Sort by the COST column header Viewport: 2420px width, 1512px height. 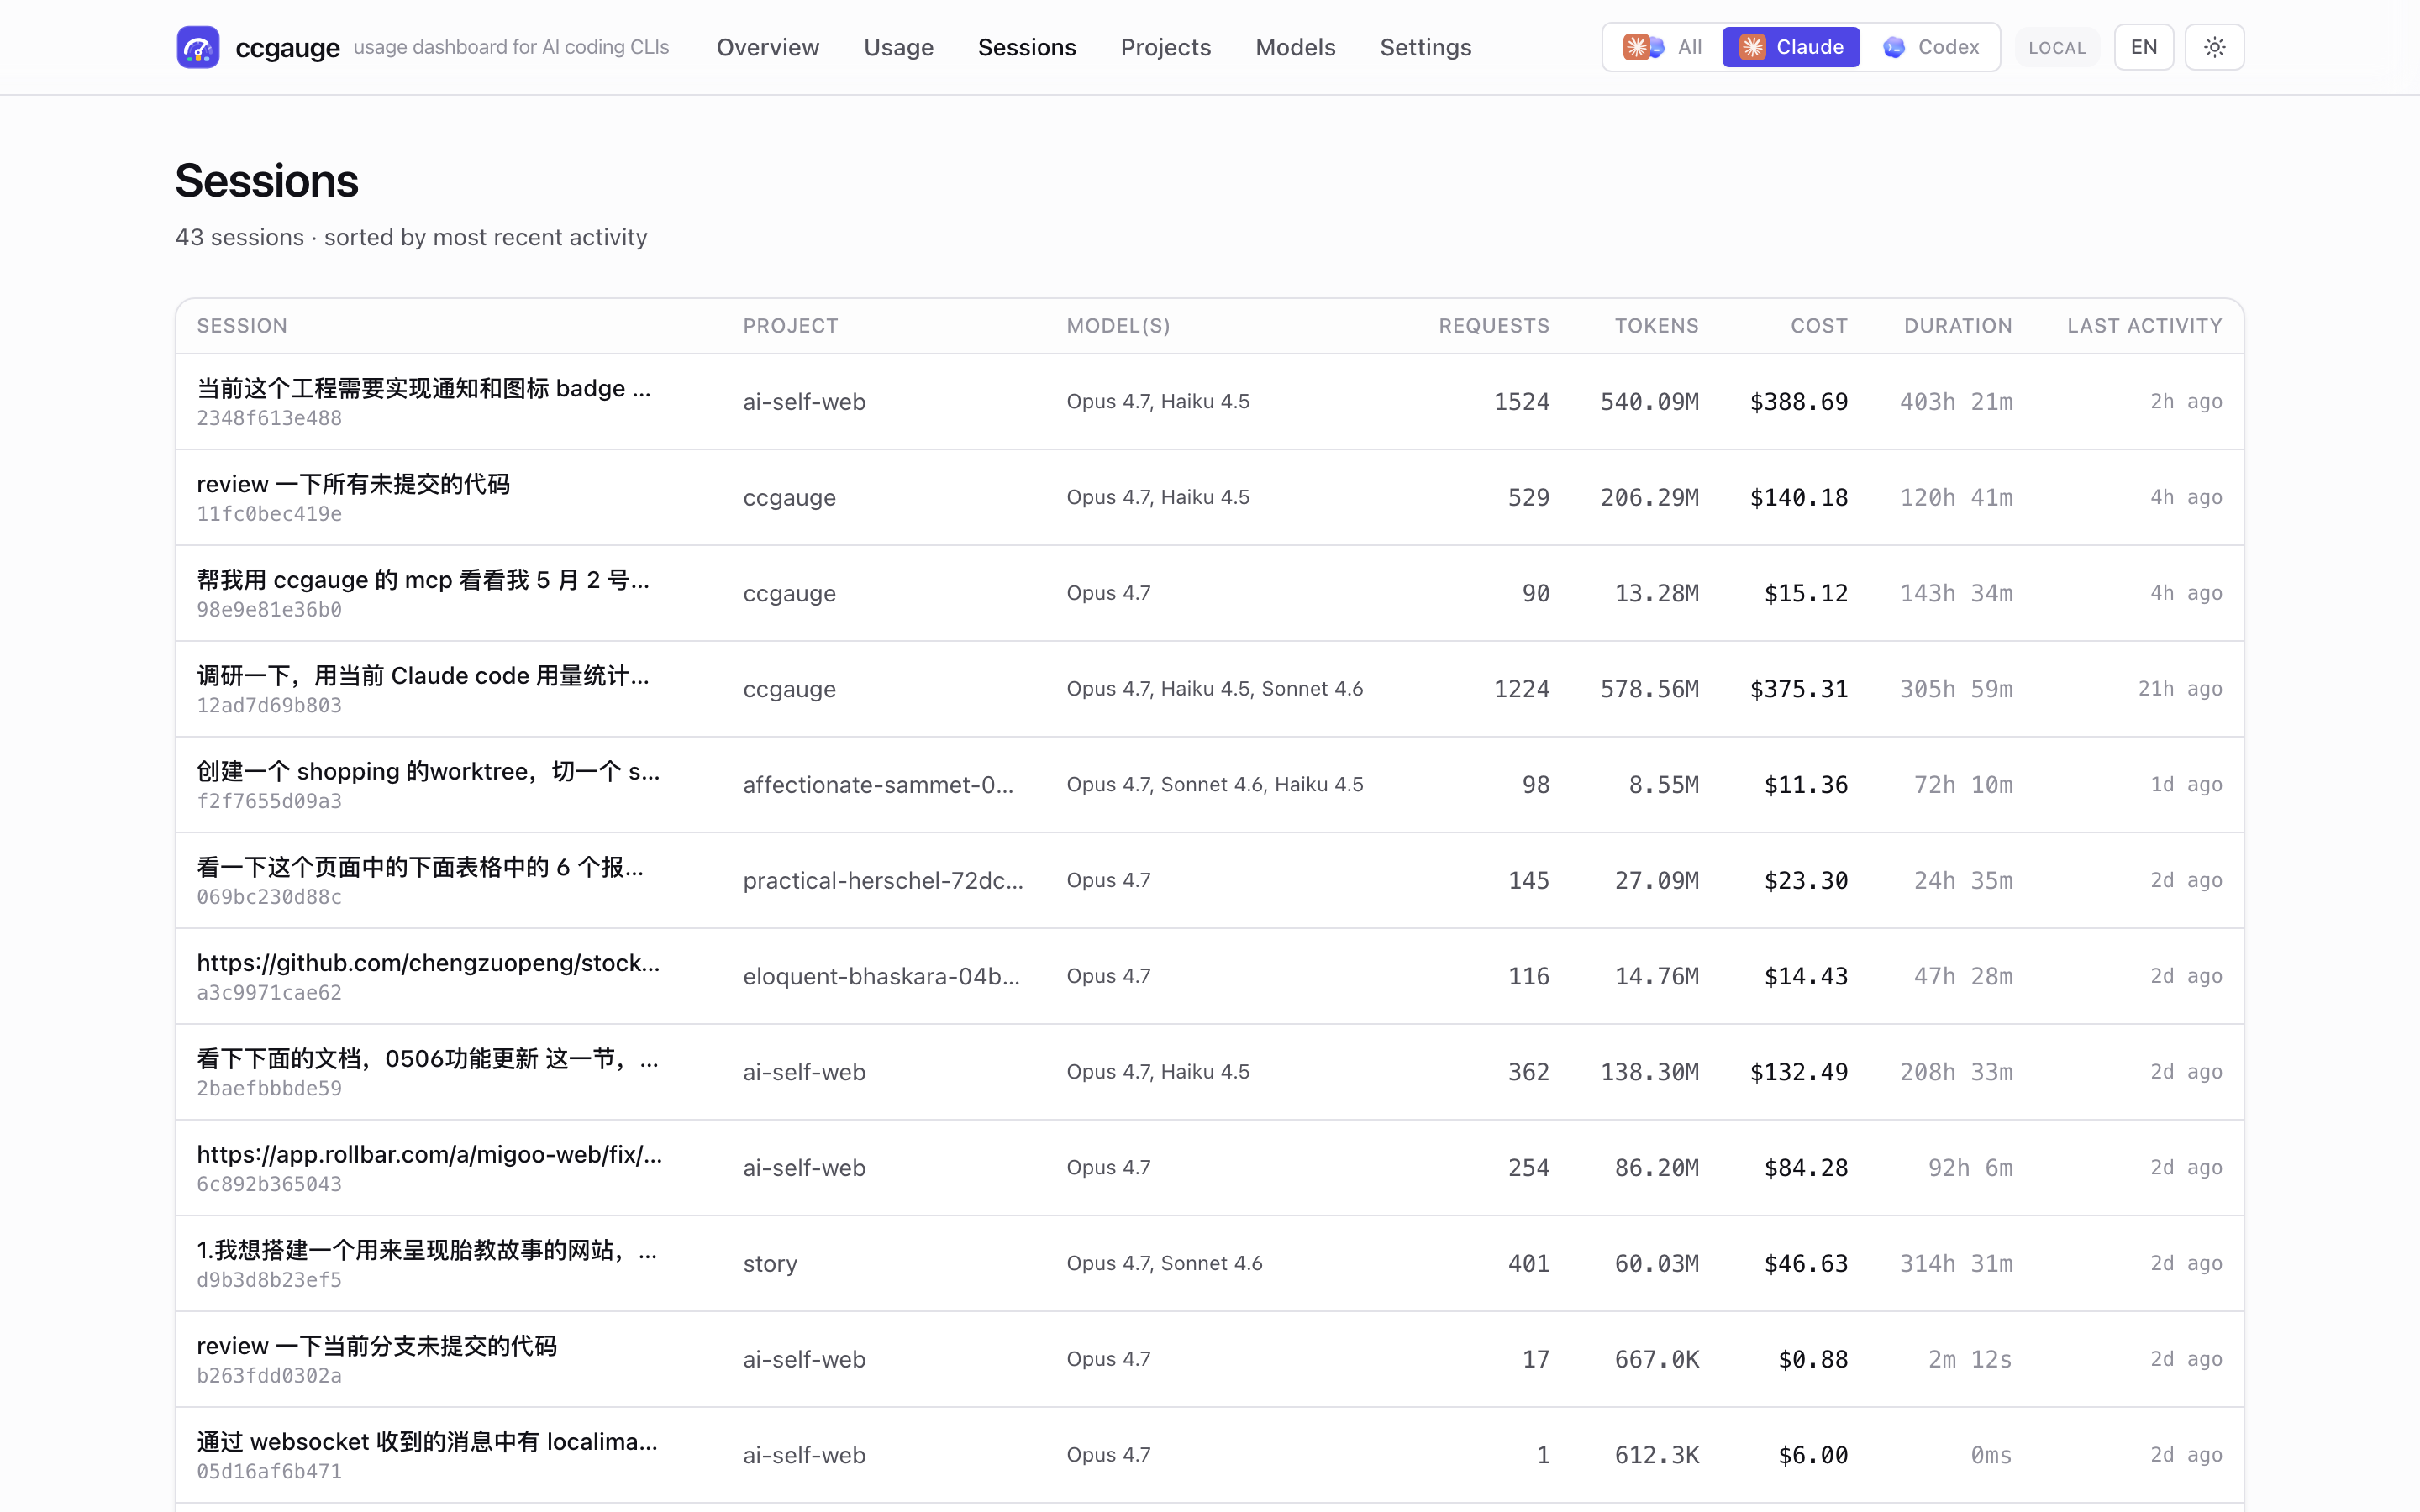pyautogui.click(x=1818, y=326)
